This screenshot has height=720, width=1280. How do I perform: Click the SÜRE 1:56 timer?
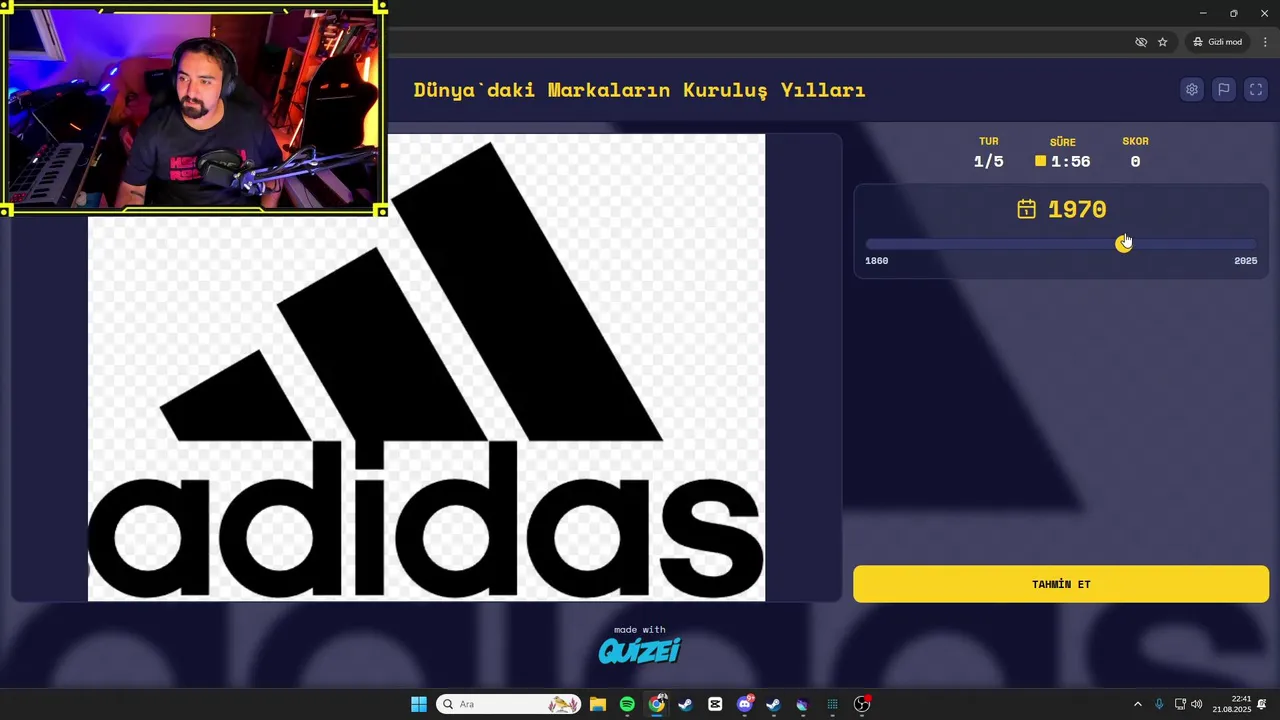point(1063,153)
